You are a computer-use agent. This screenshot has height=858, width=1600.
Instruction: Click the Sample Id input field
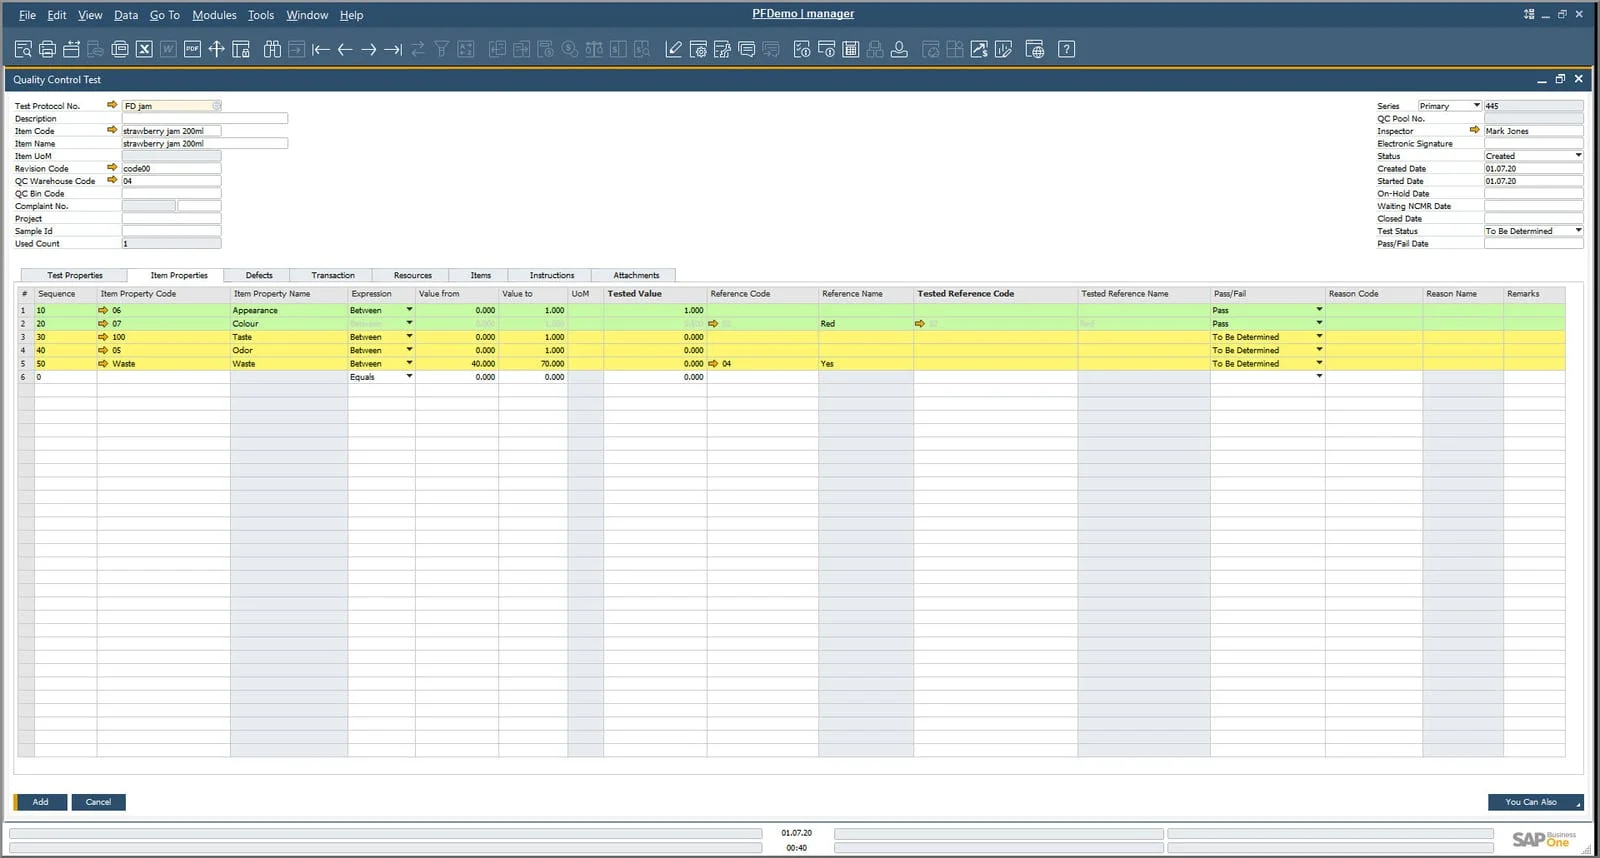pos(171,231)
